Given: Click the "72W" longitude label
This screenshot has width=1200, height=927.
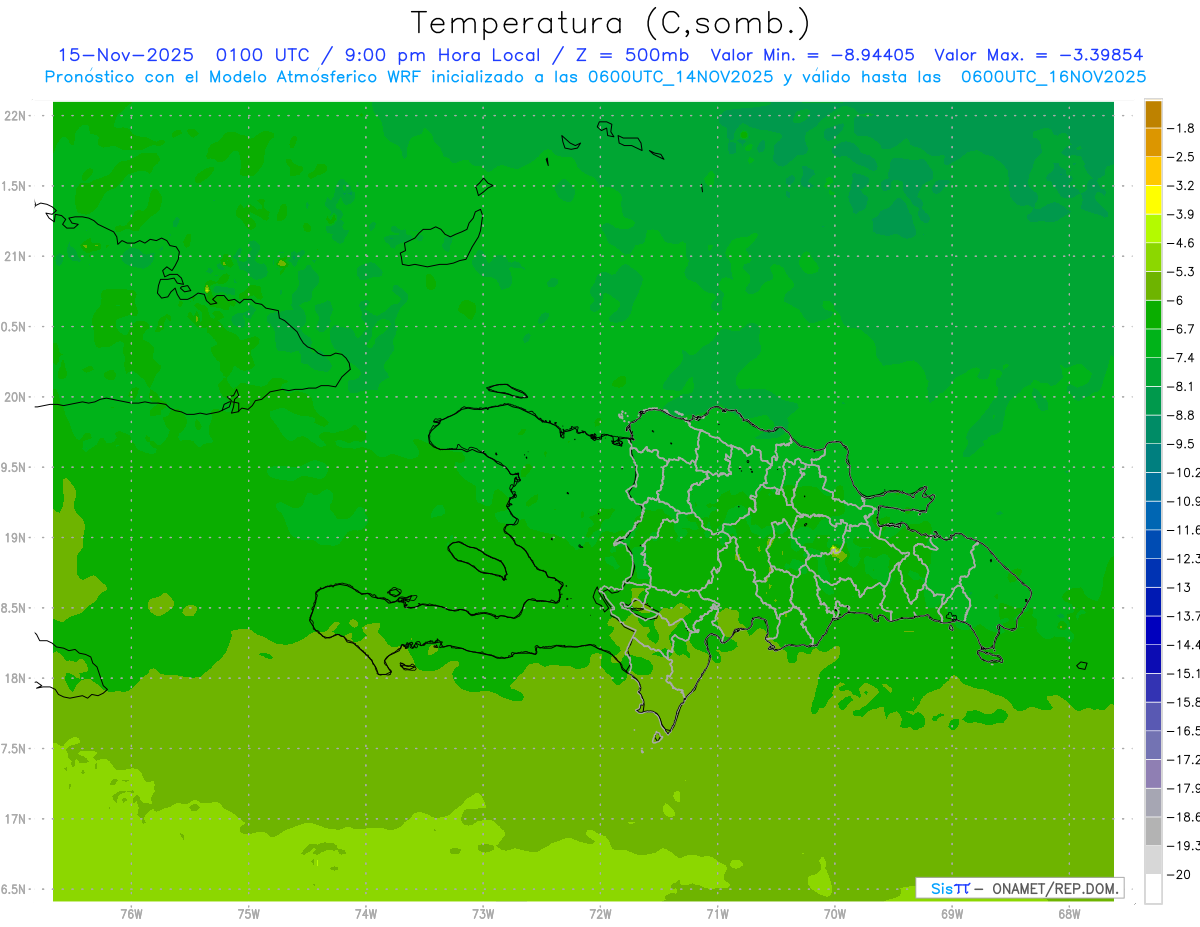Looking at the screenshot, I should pyautogui.click(x=600, y=914).
